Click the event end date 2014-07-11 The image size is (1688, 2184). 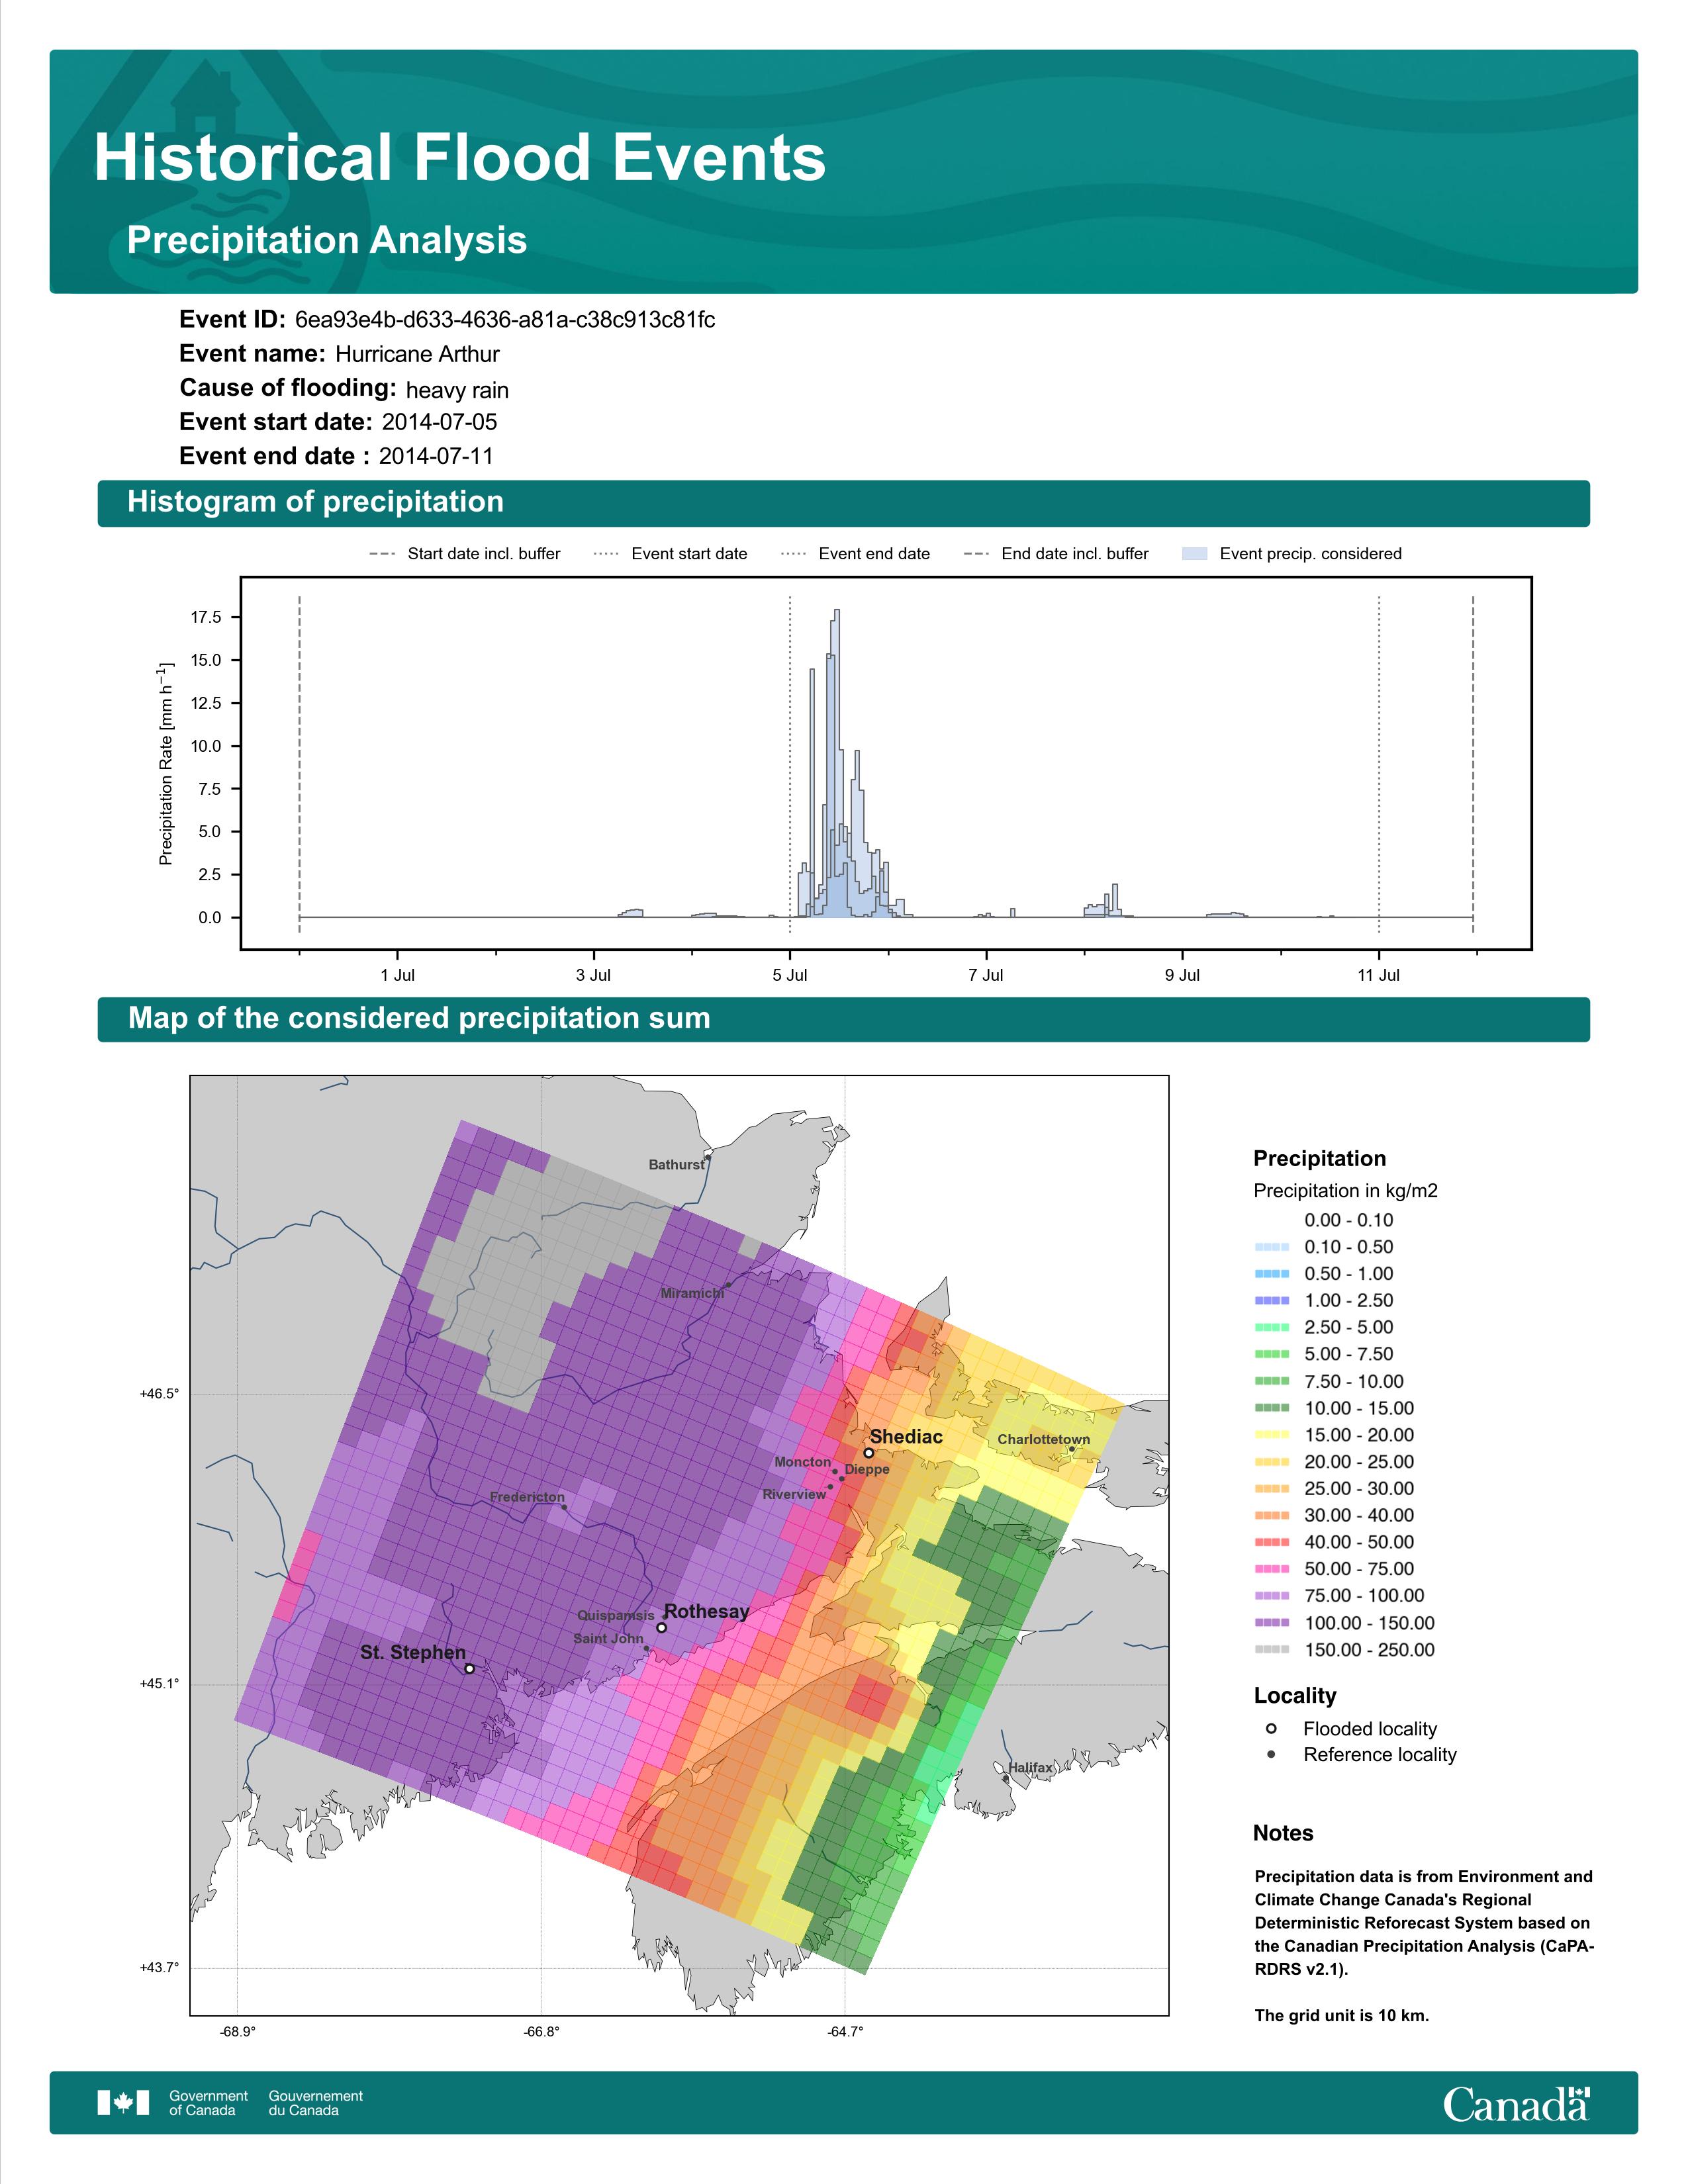[x=436, y=456]
